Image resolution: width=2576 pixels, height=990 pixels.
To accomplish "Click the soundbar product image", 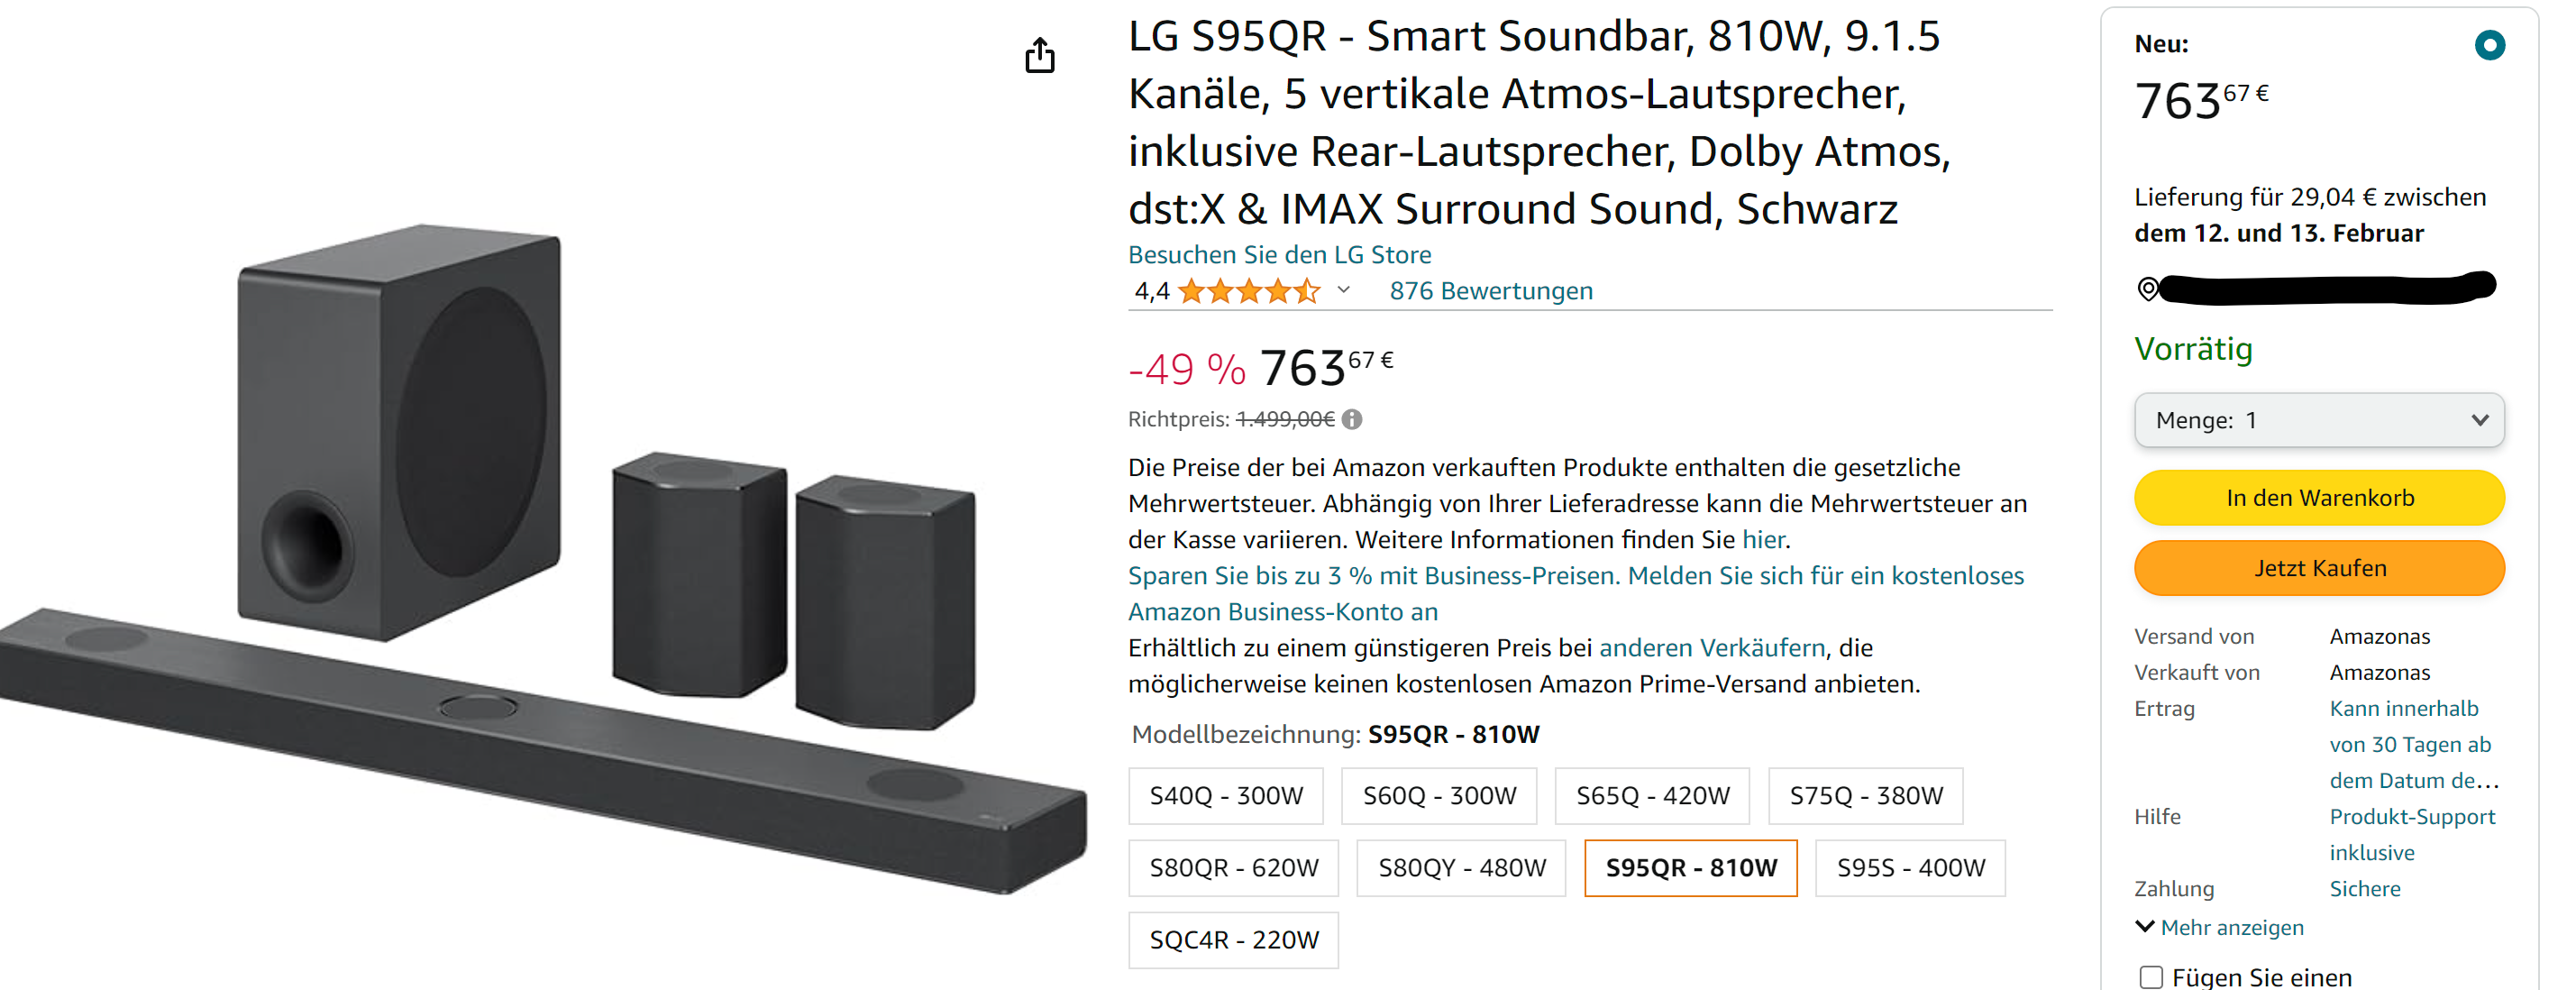I will pos(540,560).
